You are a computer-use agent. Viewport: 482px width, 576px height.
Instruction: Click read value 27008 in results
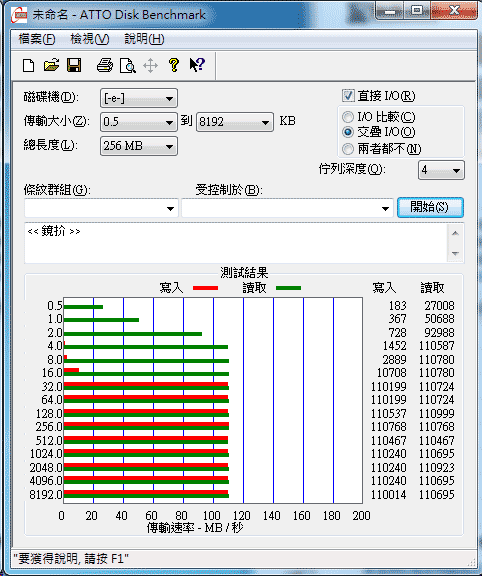point(439,306)
